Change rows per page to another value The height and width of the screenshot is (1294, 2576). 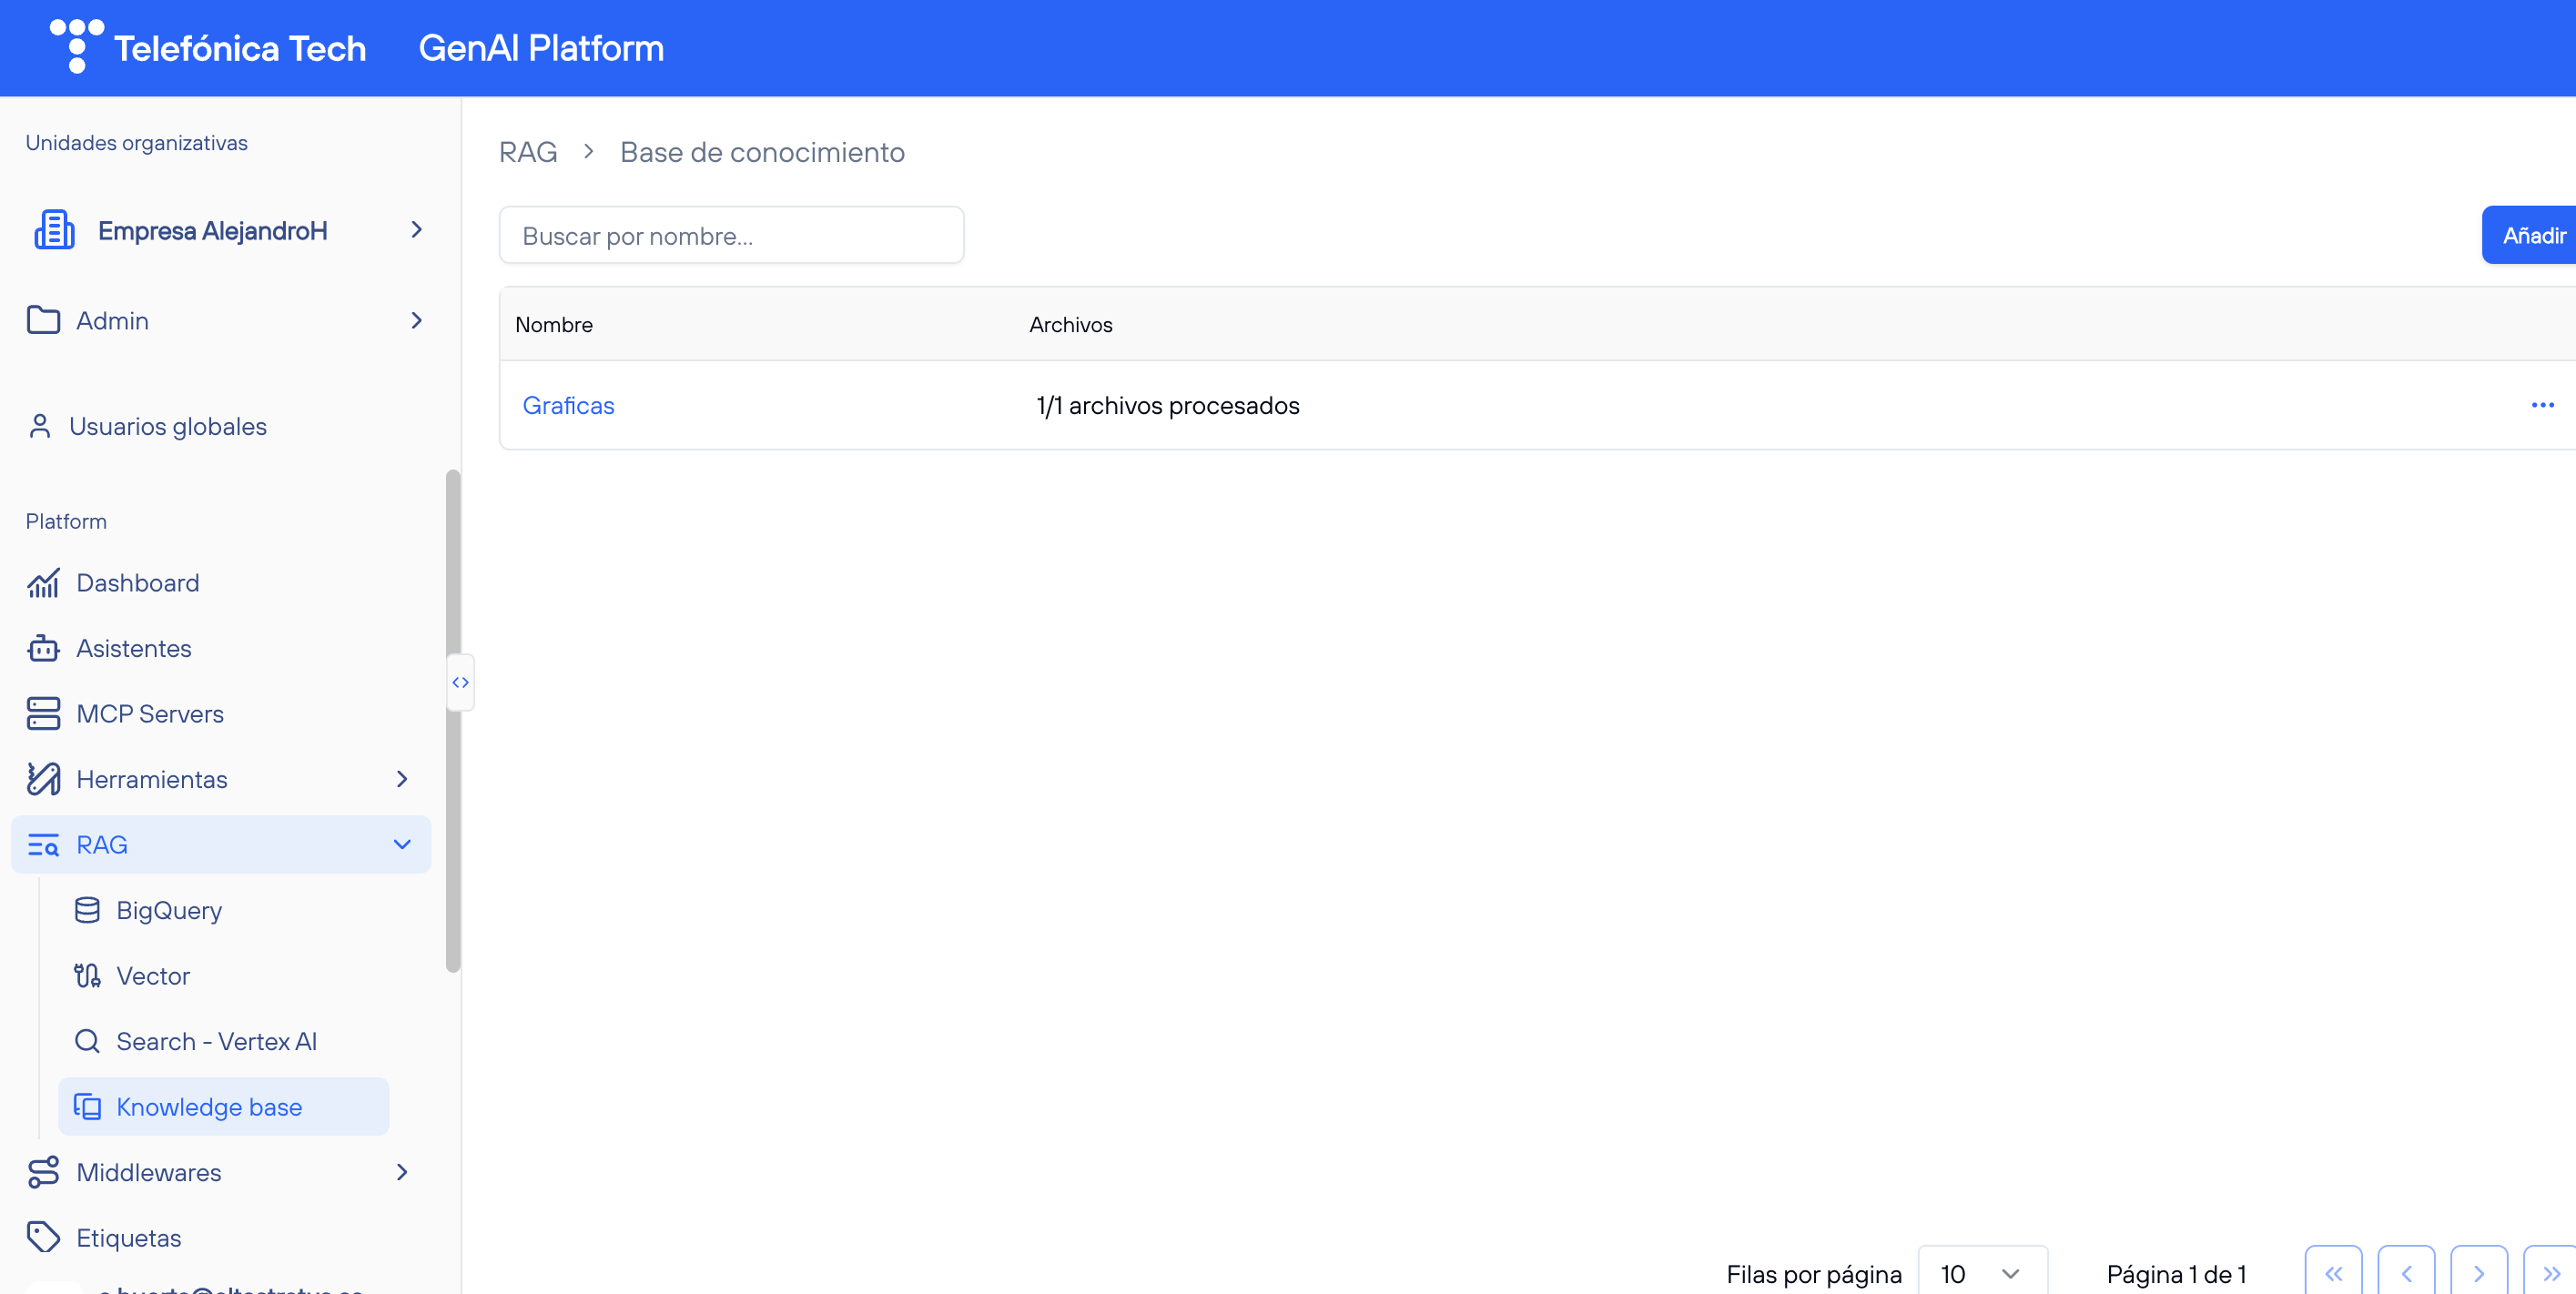[1980, 1272]
